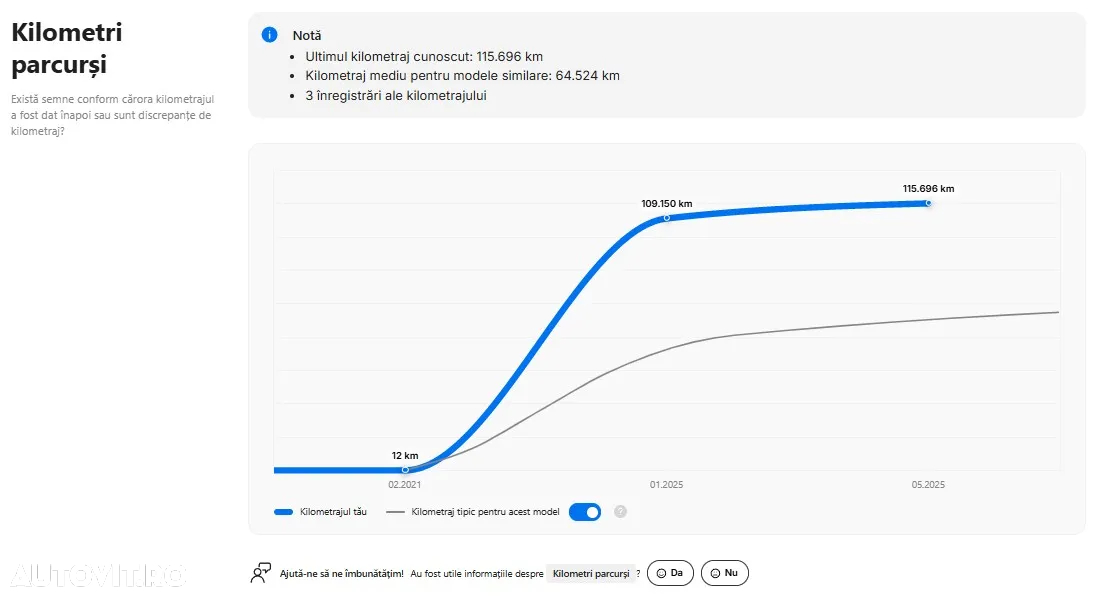Click the Autovit.ro watermark logo

click(98, 576)
